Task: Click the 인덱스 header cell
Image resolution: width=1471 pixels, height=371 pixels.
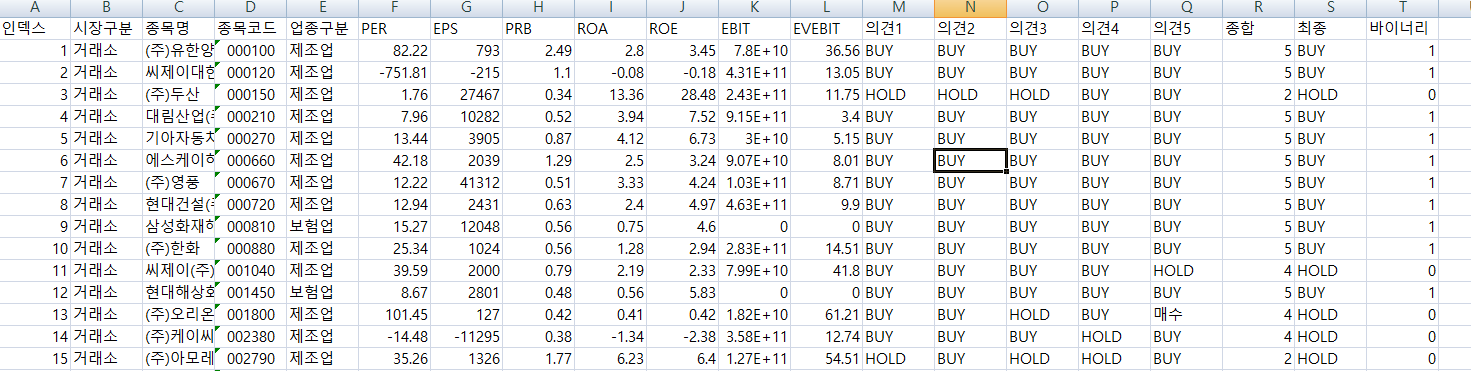Action: tap(35, 28)
